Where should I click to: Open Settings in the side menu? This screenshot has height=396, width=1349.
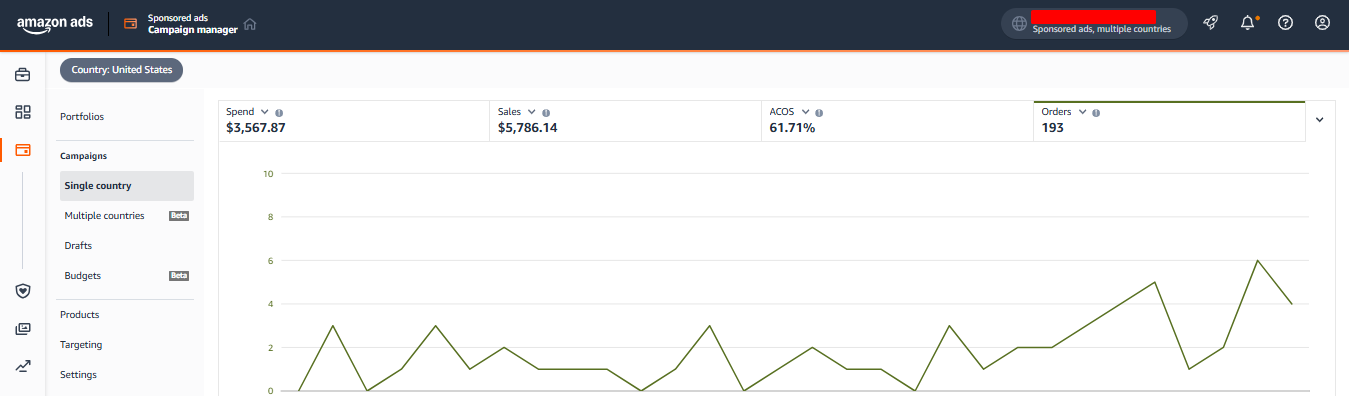coord(78,375)
